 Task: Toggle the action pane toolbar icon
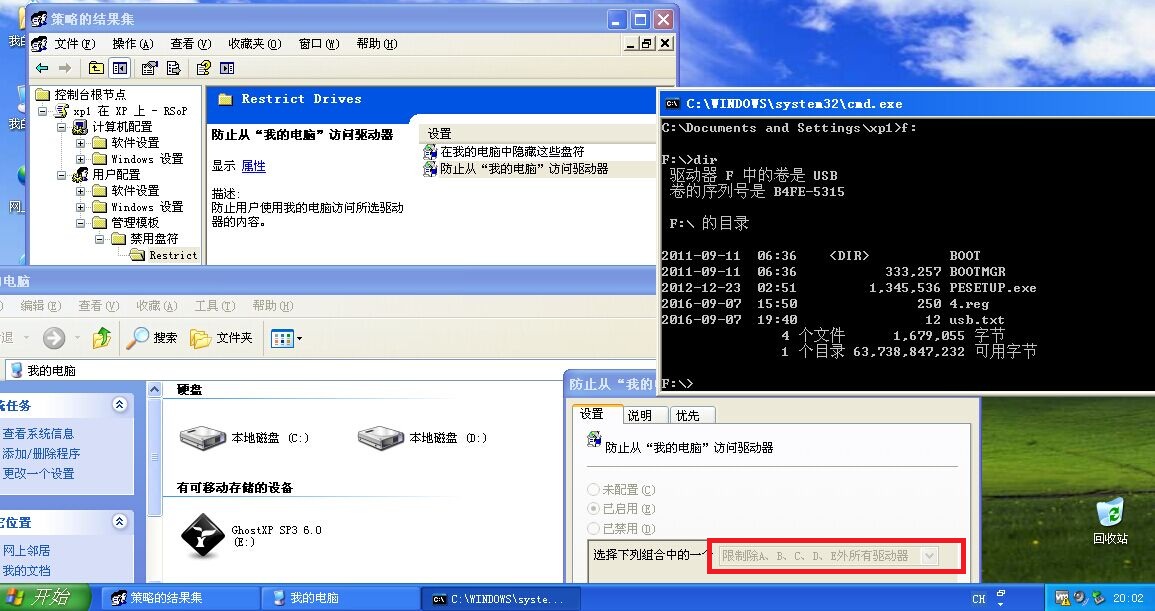pos(227,69)
